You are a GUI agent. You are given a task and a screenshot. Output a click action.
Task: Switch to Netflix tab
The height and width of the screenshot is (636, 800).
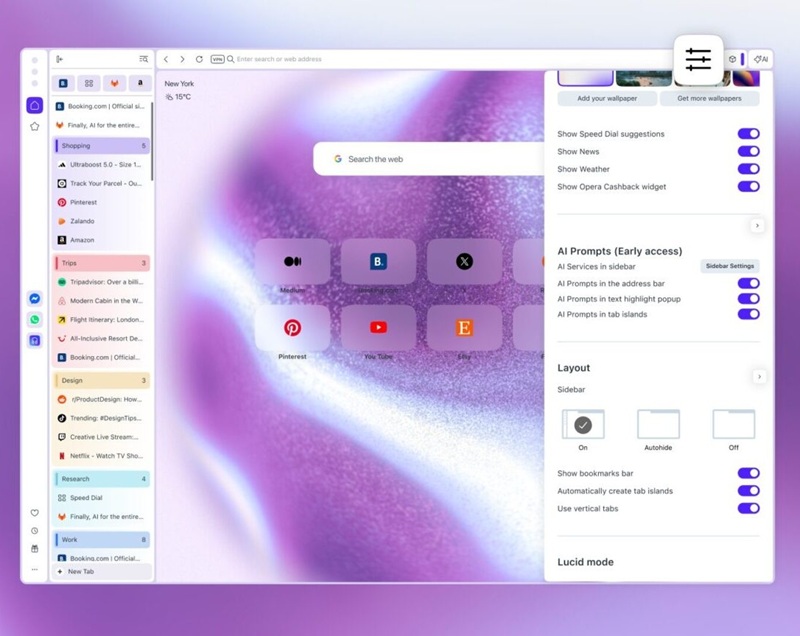pos(101,456)
